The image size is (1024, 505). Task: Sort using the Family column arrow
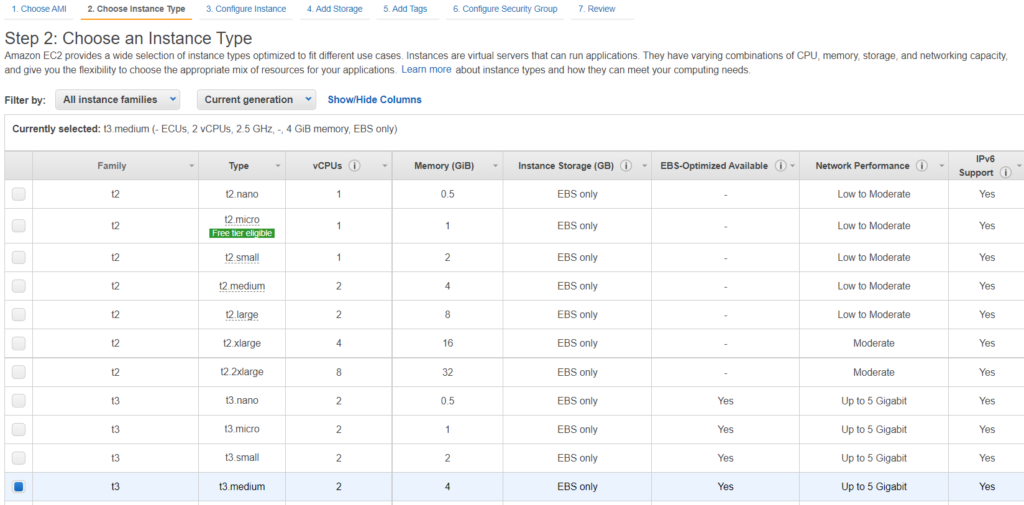191,167
